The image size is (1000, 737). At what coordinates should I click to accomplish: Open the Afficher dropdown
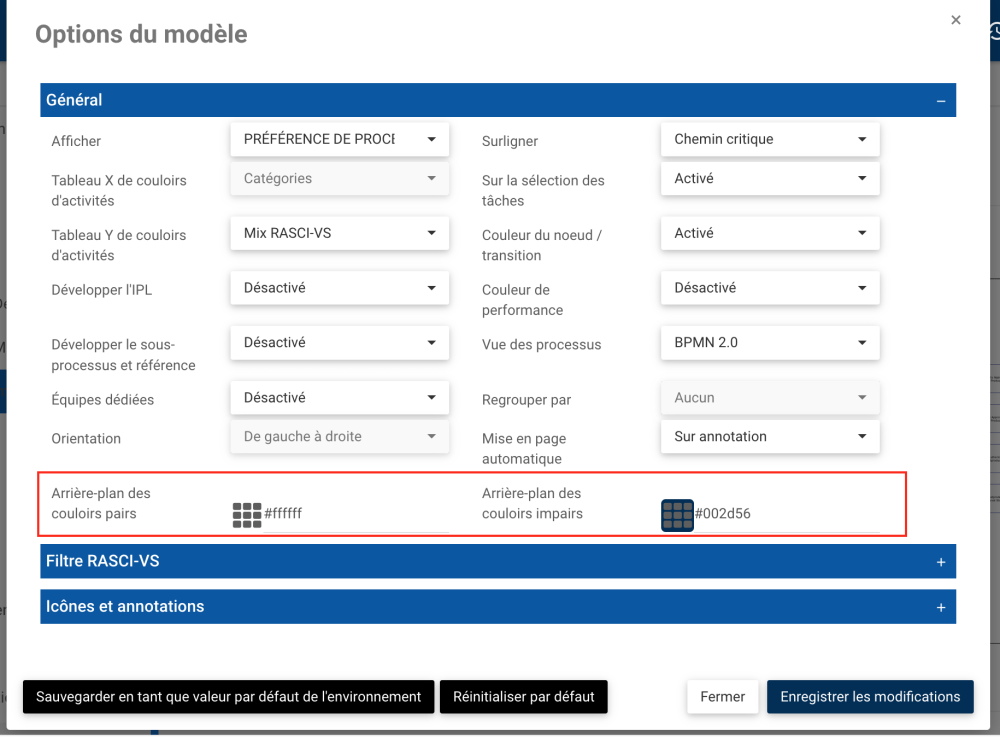pyautogui.click(x=339, y=139)
